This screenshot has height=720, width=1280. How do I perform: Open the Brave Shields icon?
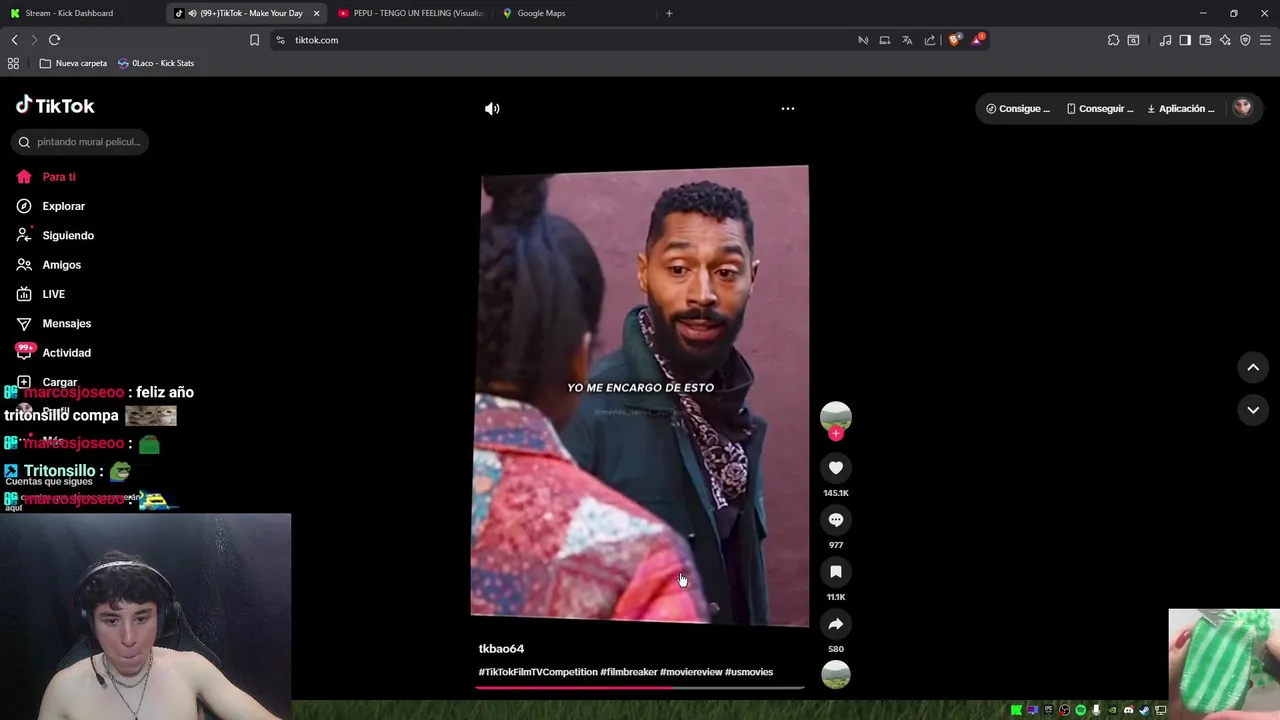(x=955, y=40)
